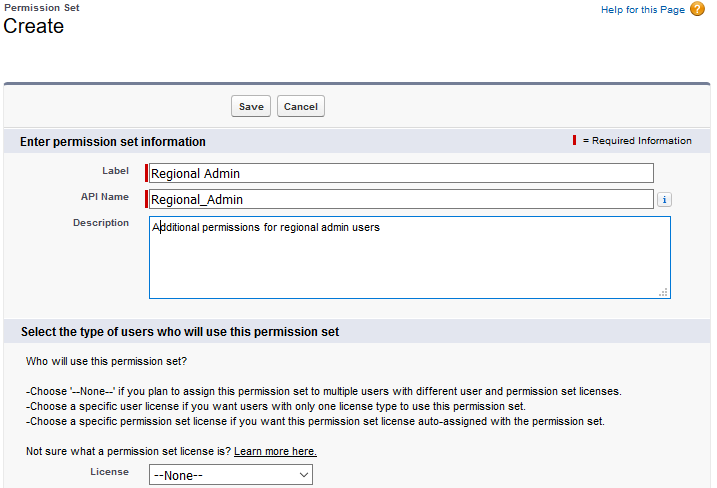Click the Permission Set text above Create
The height and width of the screenshot is (488, 717).
42,7
